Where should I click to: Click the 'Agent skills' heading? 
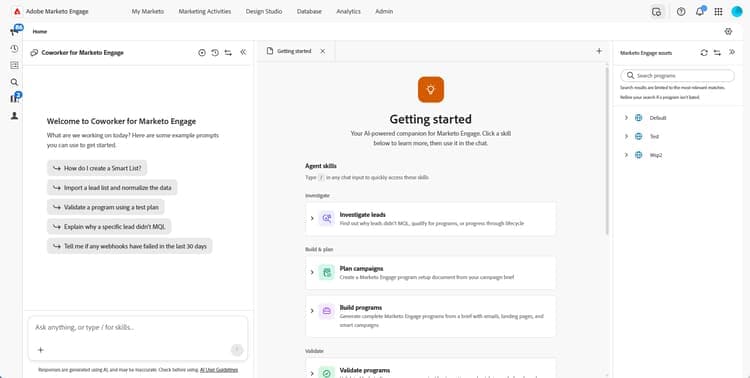[x=321, y=166]
